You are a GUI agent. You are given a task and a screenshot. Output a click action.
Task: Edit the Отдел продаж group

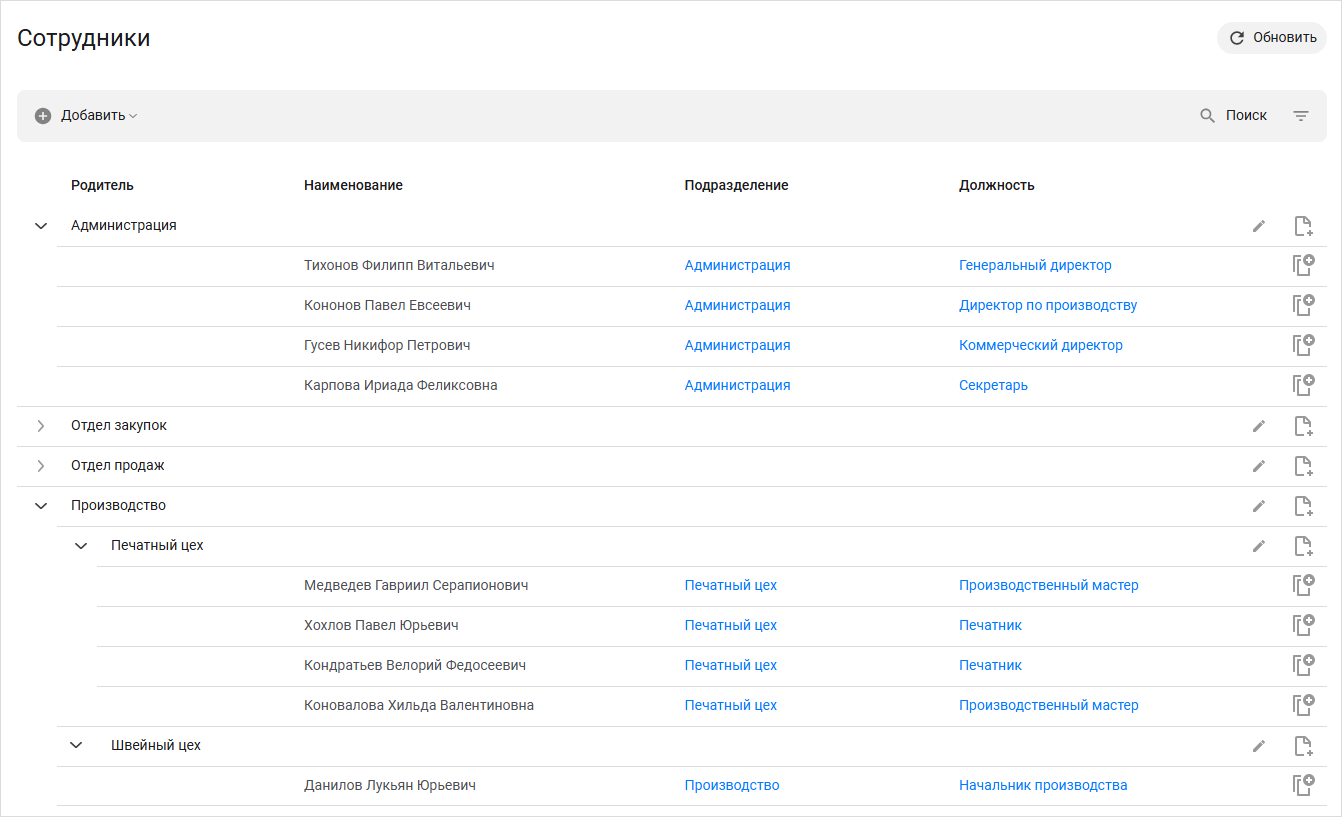click(1258, 466)
